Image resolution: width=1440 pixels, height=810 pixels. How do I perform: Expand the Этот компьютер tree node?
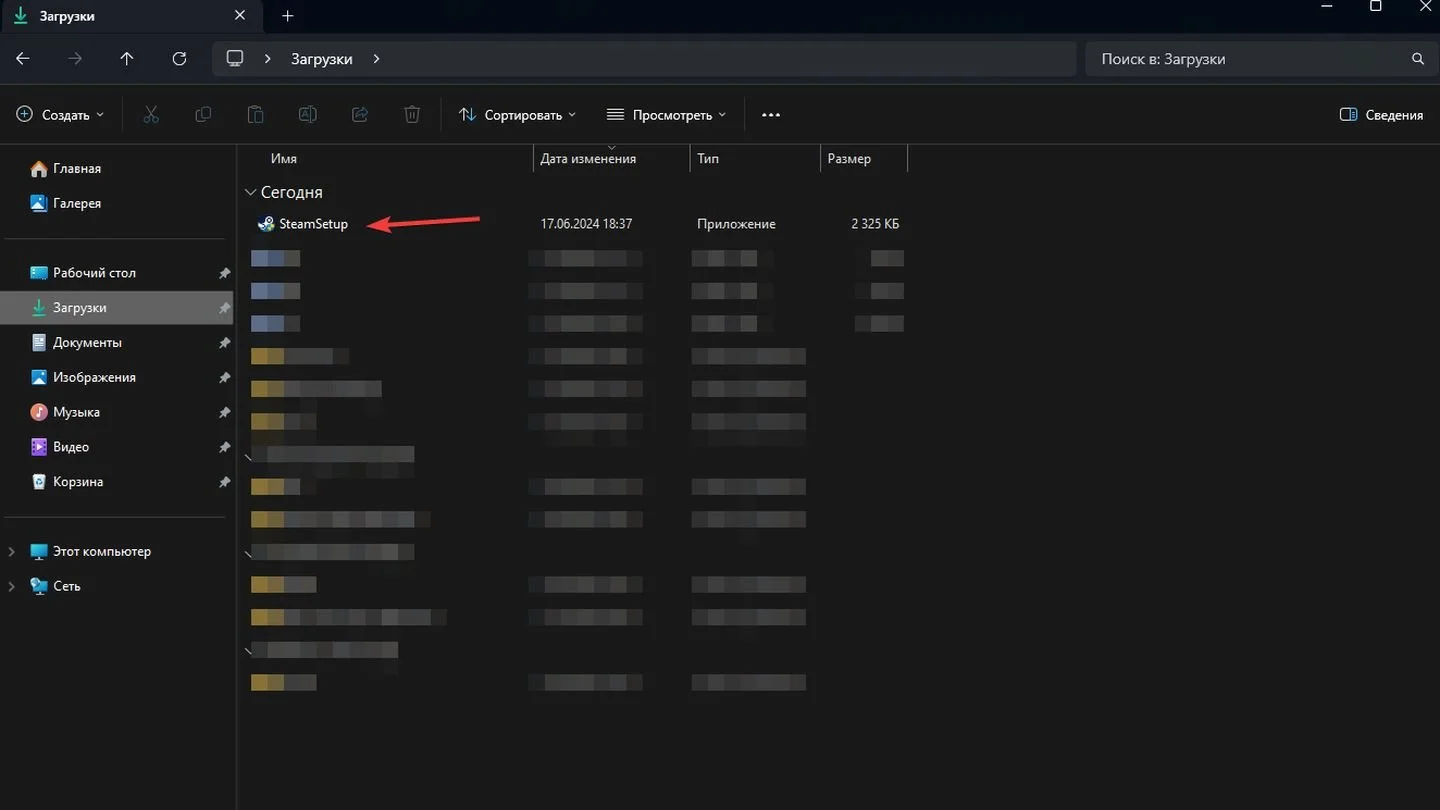[x=11, y=551]
